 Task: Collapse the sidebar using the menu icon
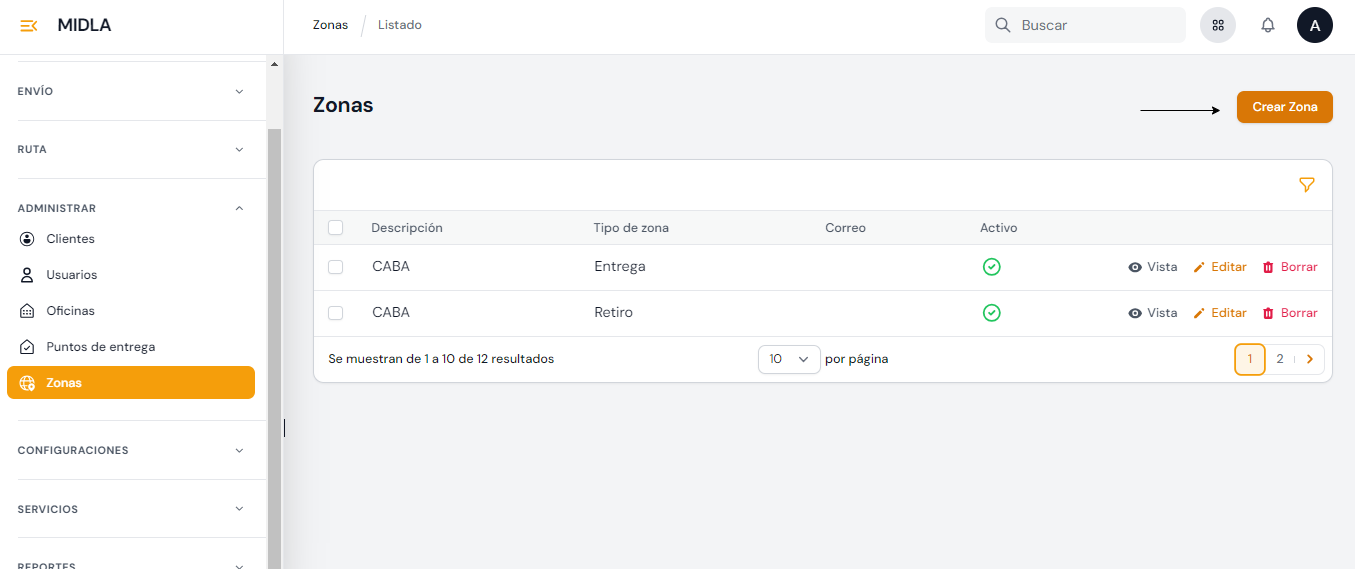click(x=29, y=26)
